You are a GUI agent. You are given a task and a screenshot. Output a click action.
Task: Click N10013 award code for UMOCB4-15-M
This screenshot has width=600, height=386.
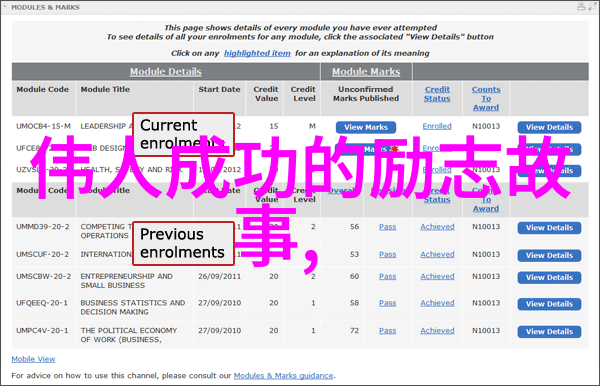(x=486, y=126)
